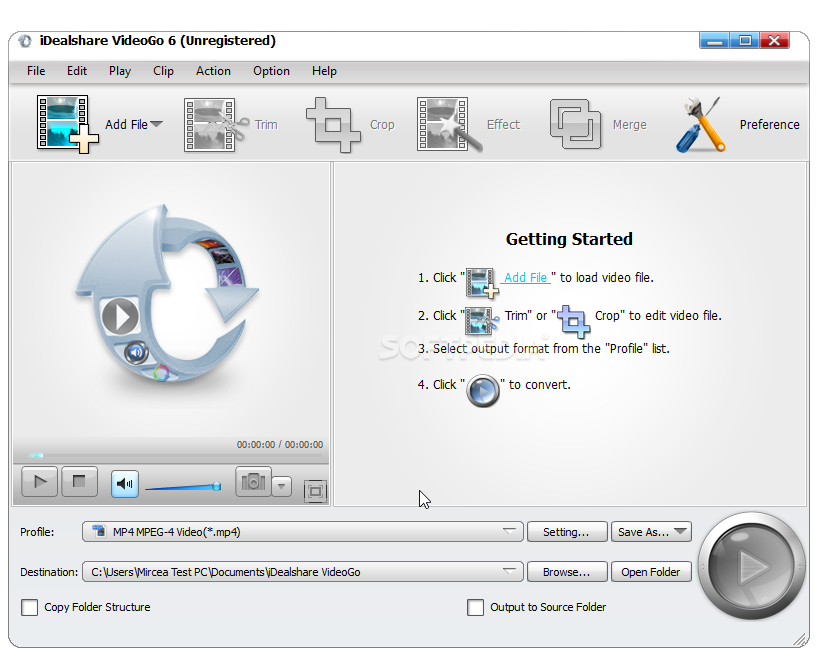The width and height of the screenshot is (818, 656).
Task: Take a snapshot with the camera button
Action: [x=254, y=482]
